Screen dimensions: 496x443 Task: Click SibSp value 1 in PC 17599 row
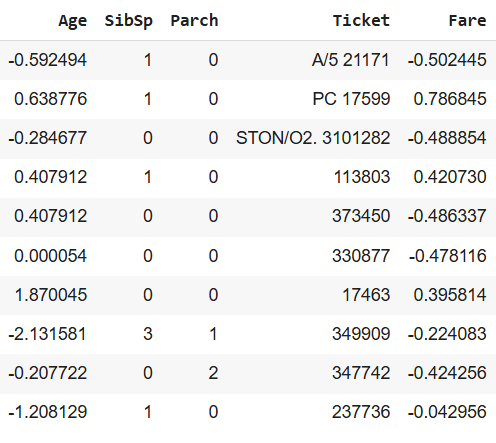pyautogui.click(x=148, y=99)
